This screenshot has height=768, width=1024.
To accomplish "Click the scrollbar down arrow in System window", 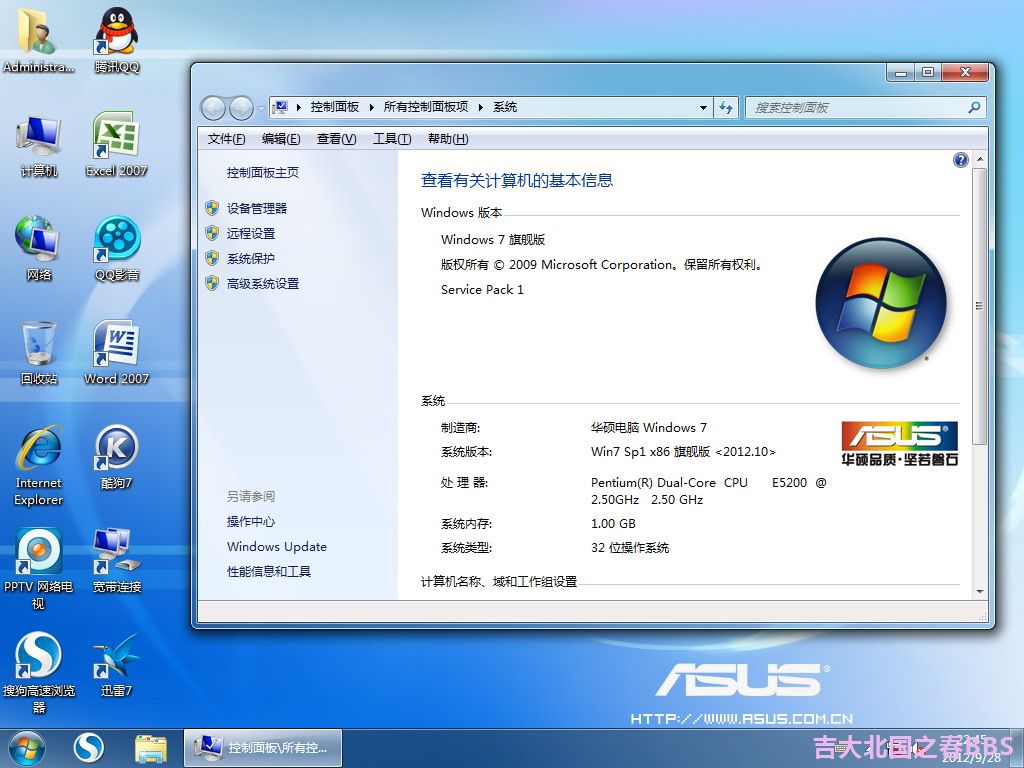I will 980,591.
